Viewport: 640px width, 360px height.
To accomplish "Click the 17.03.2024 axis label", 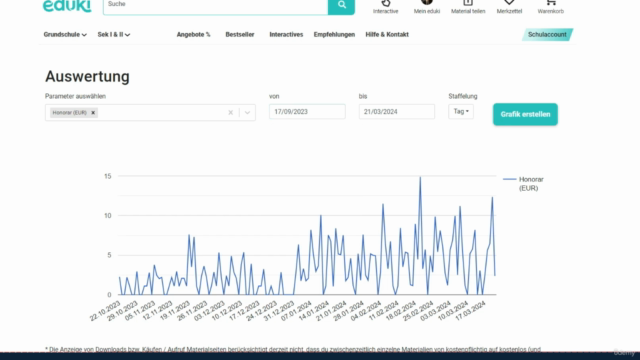I will [x=471, y=311].
